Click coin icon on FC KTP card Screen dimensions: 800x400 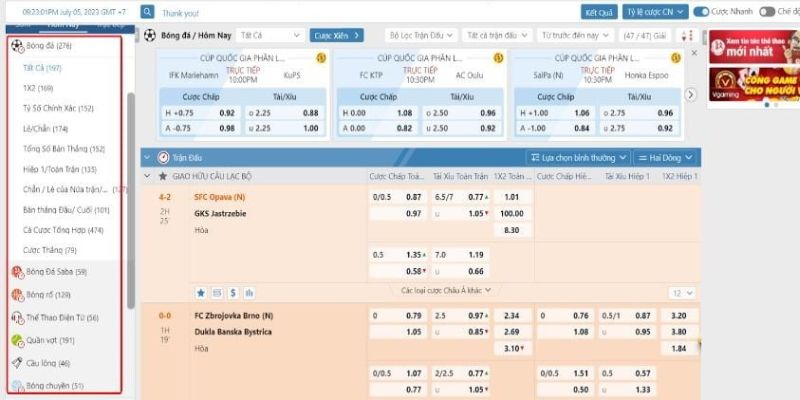pyautogui.click(x=498, y=58)
